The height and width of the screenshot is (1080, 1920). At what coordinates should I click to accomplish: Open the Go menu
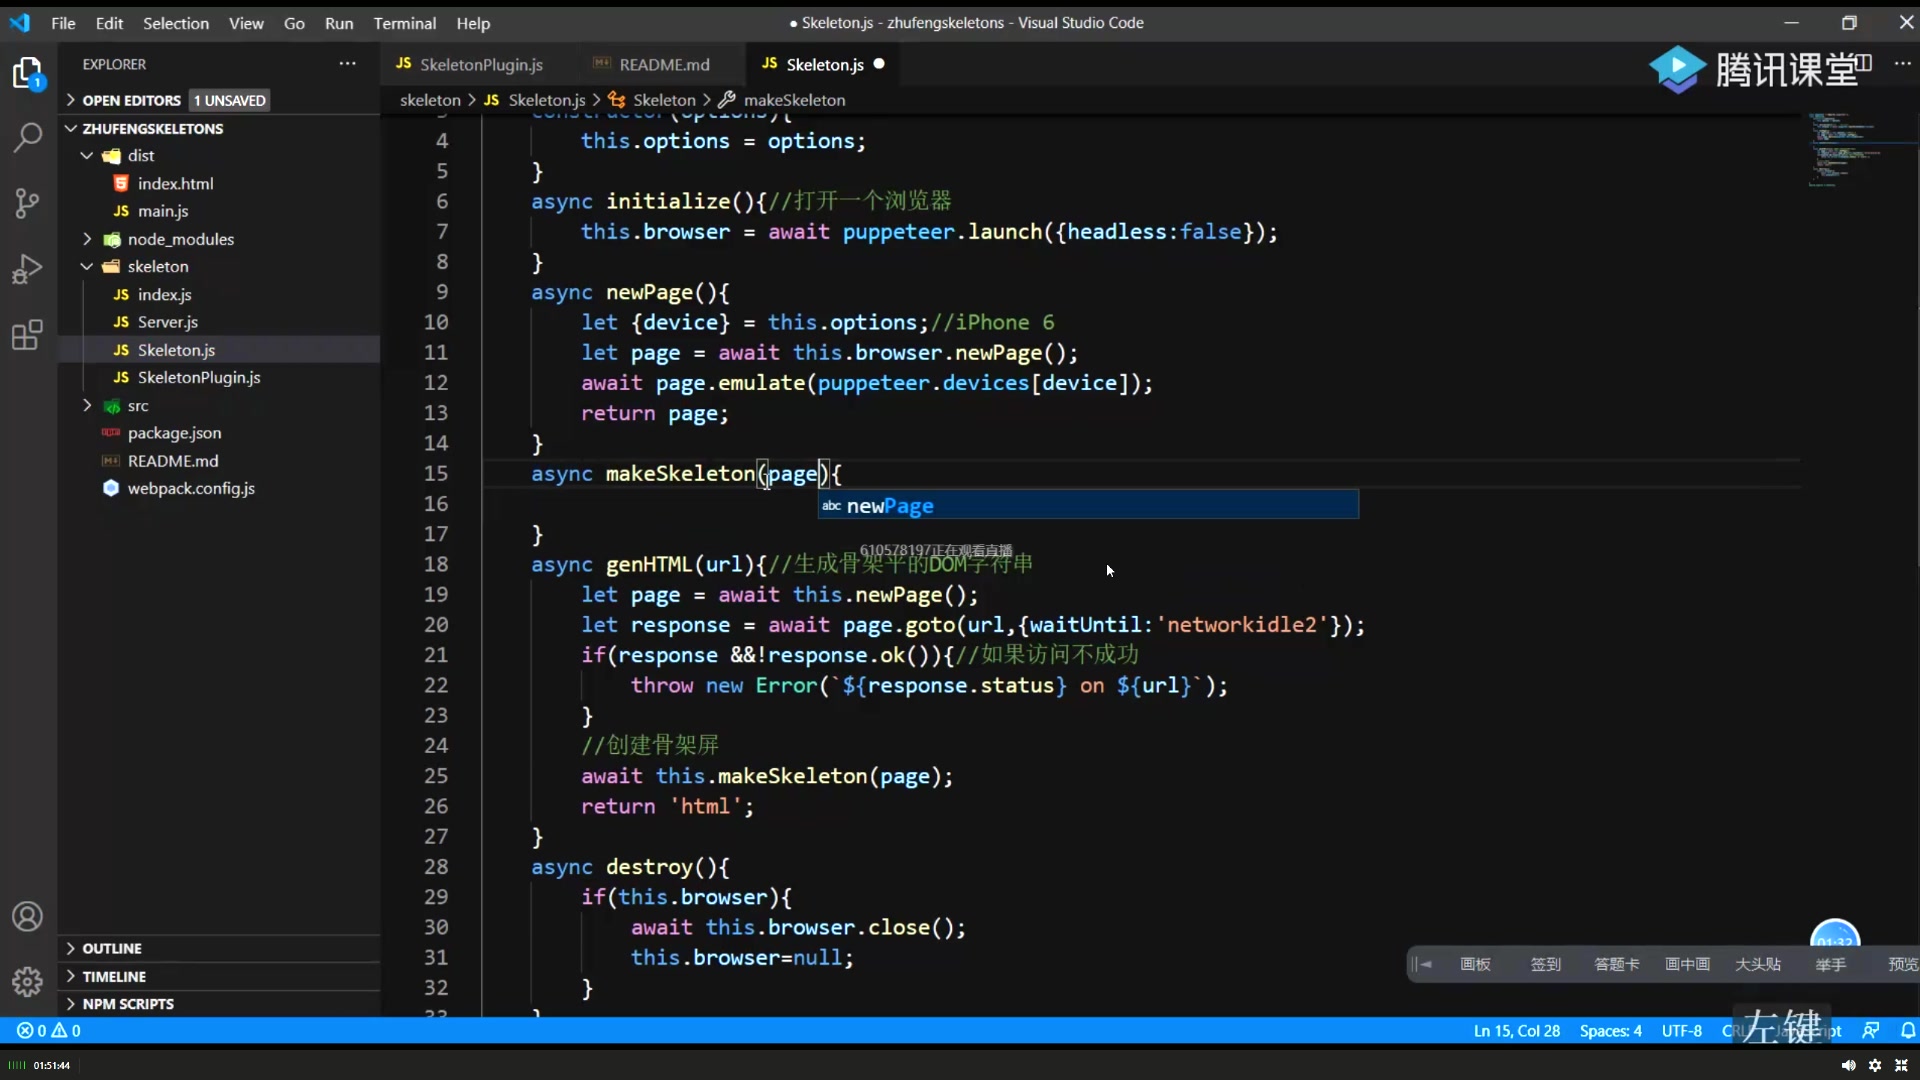click(294, 23)
